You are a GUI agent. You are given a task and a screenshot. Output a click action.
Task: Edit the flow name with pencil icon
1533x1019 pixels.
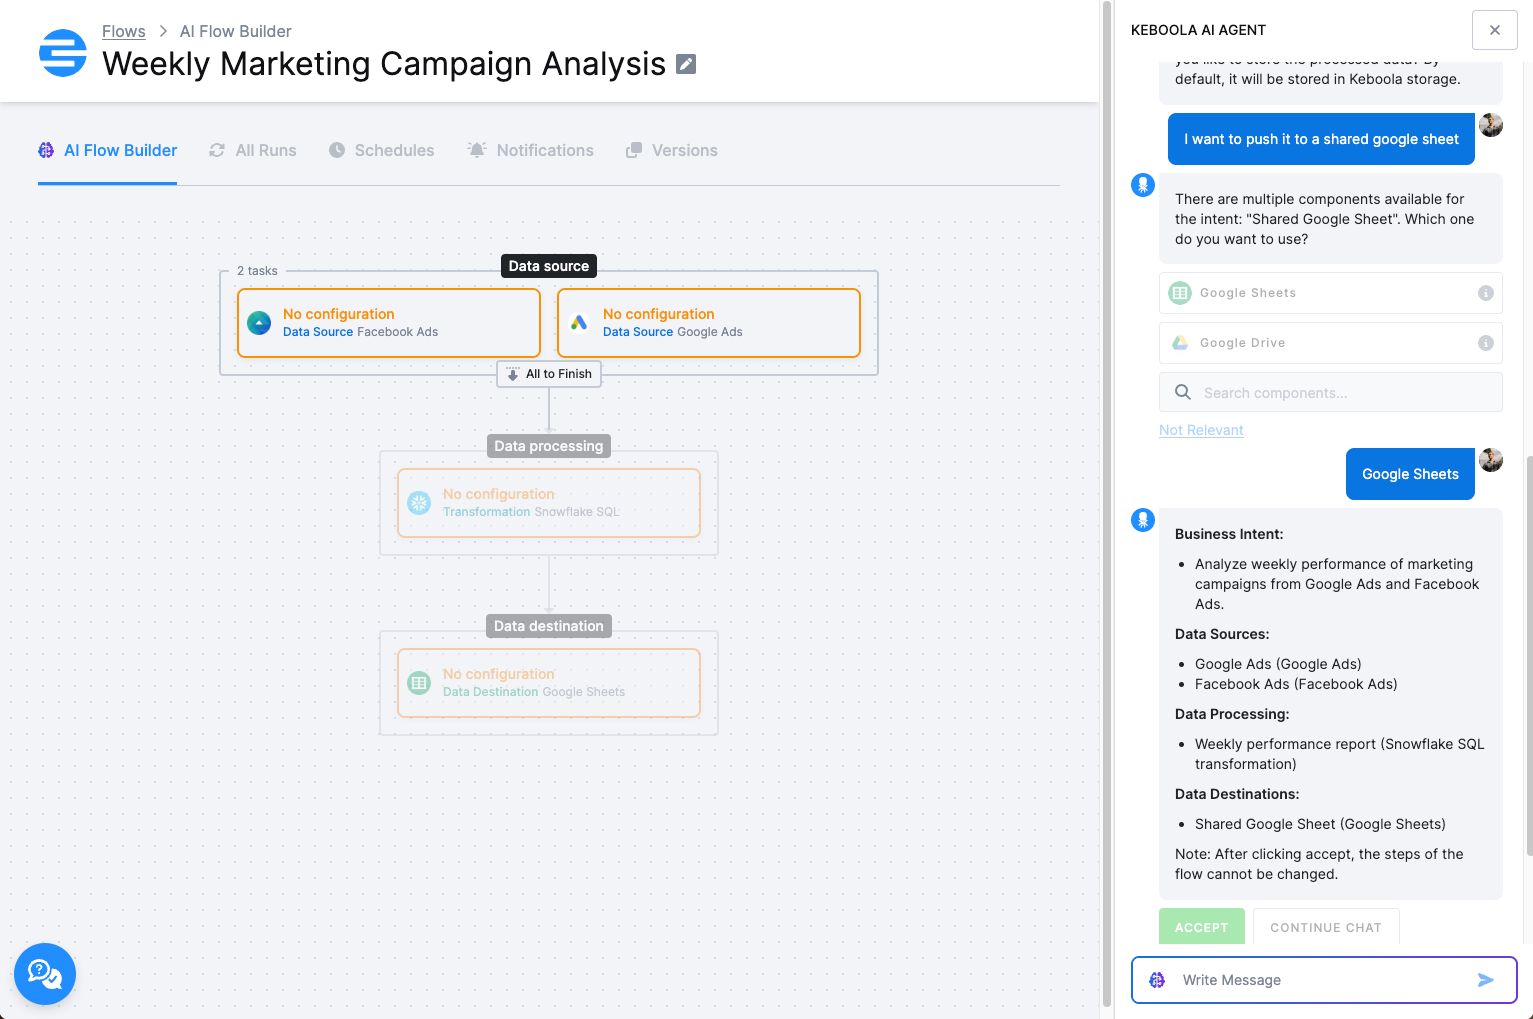(686, 64)
